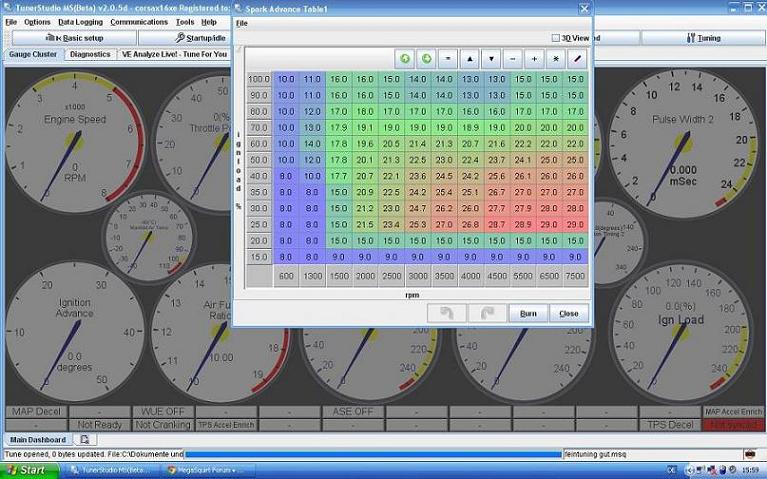Close the table with Close button
767x479 pixels.
coord(569,313)
